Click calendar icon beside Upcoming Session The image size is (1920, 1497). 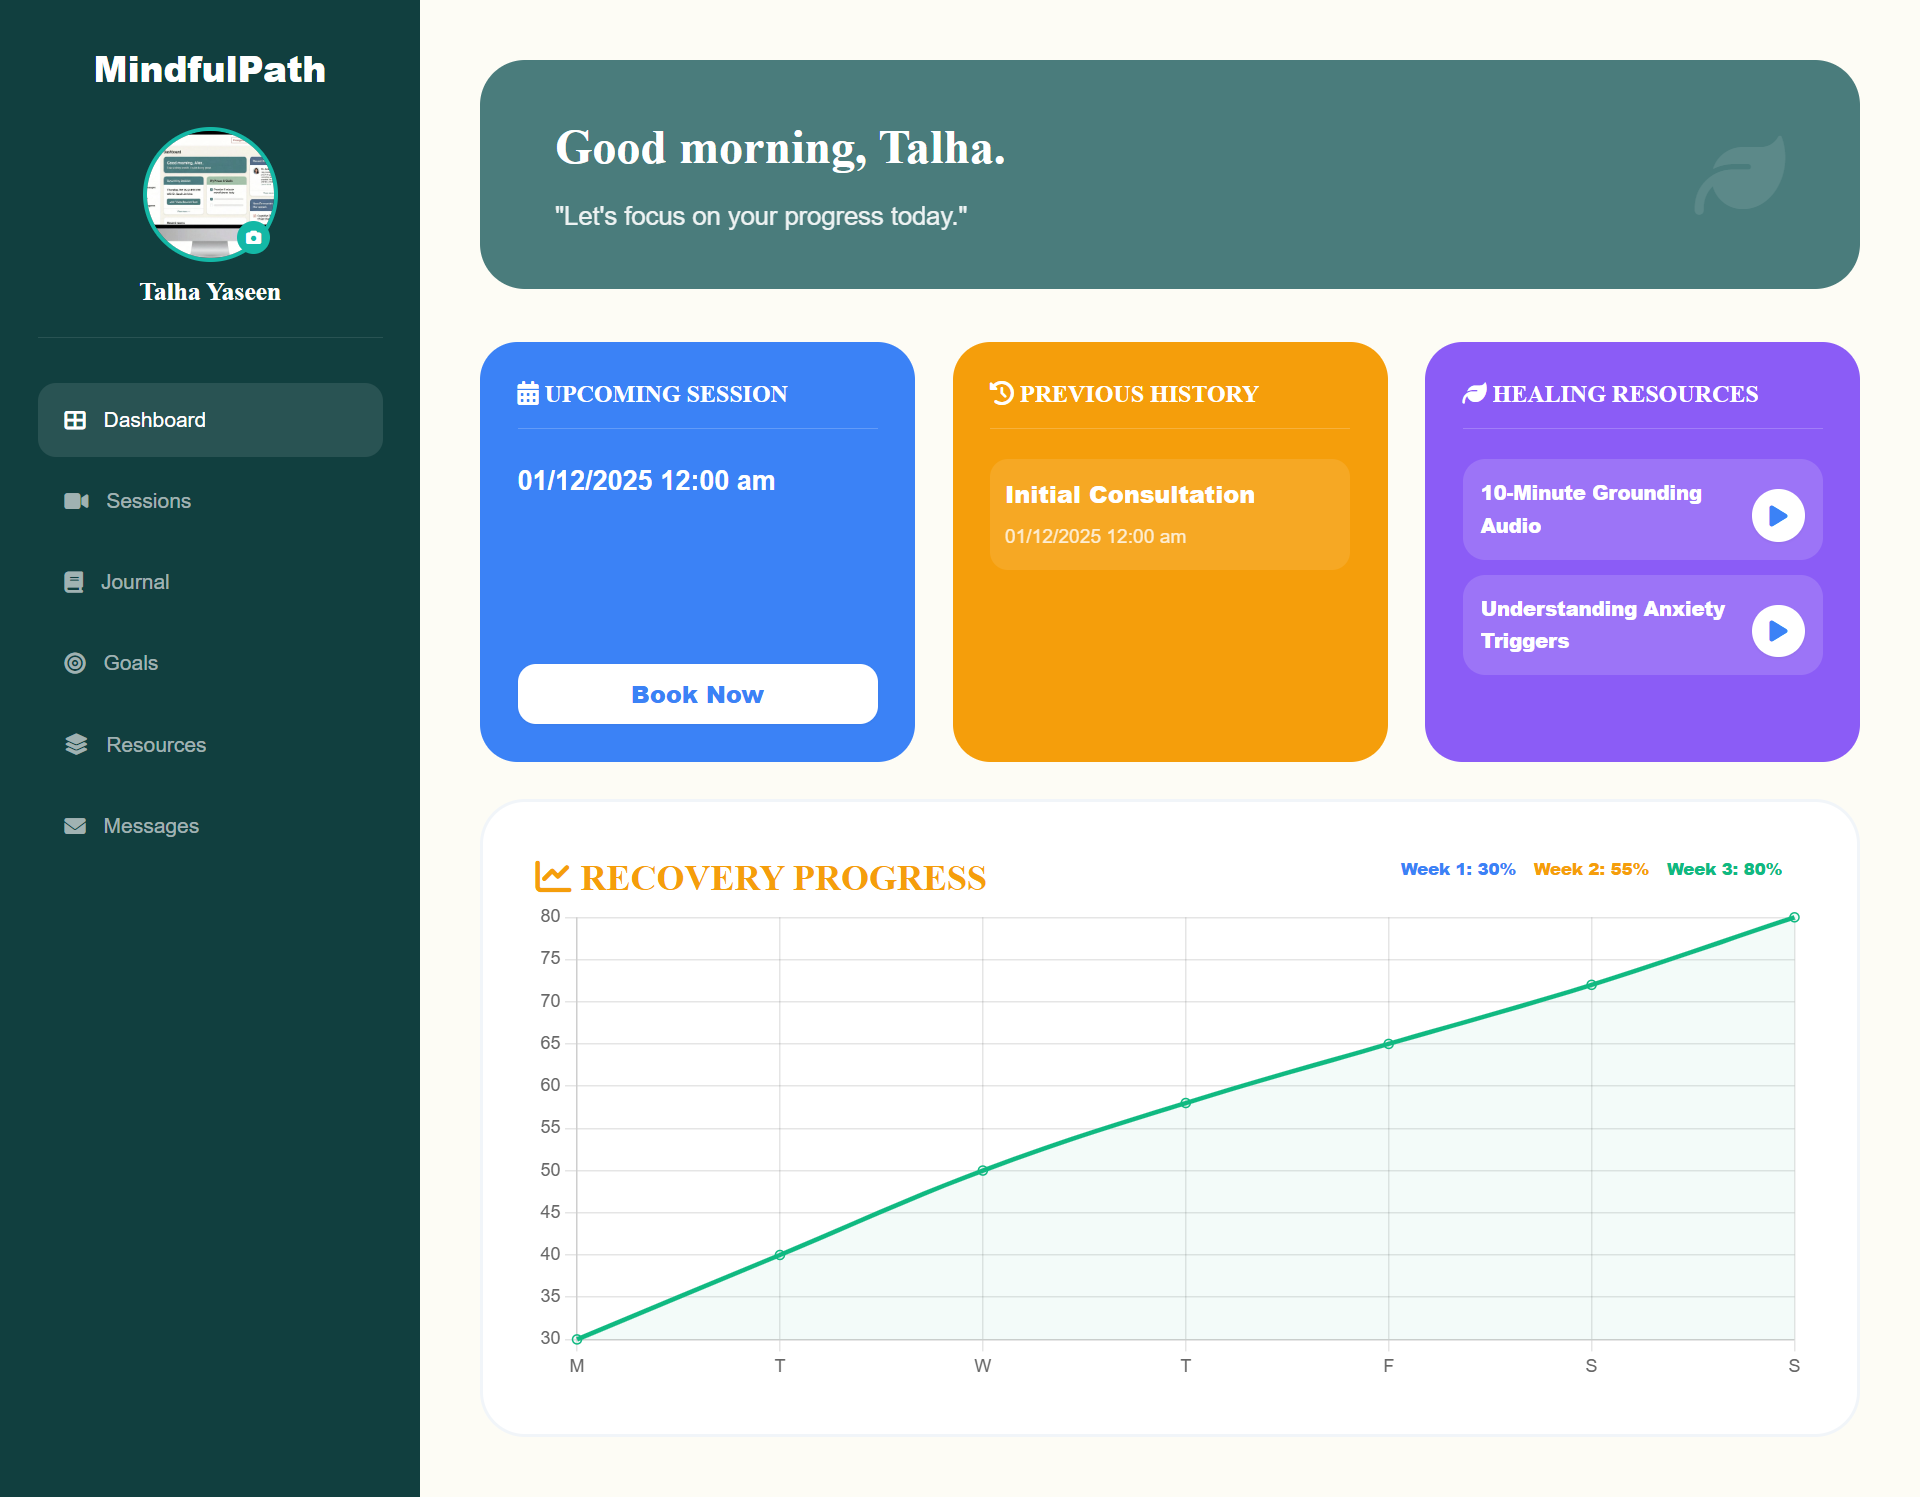(x=528, y=394)
